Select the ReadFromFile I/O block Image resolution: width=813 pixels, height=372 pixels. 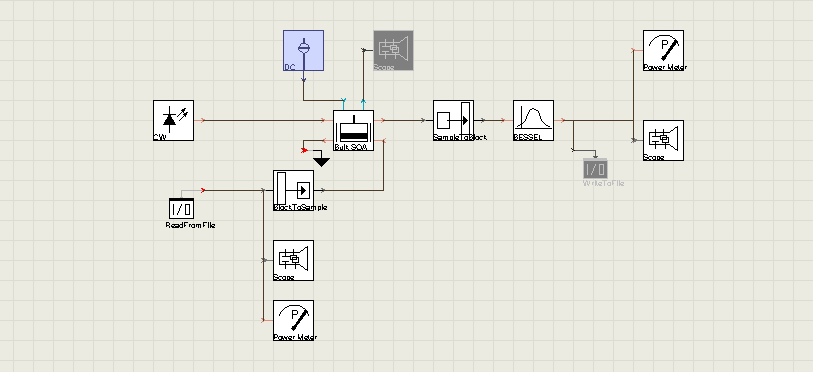(x=181, y=209)
